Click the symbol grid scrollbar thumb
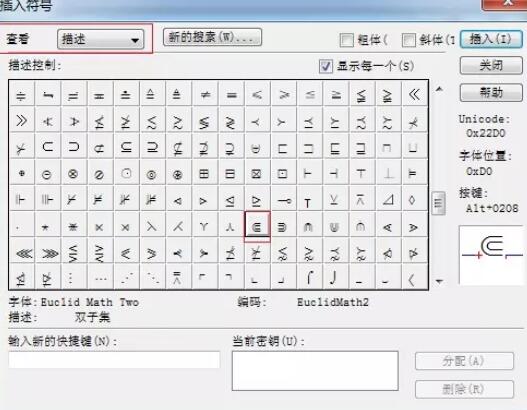 439,203
